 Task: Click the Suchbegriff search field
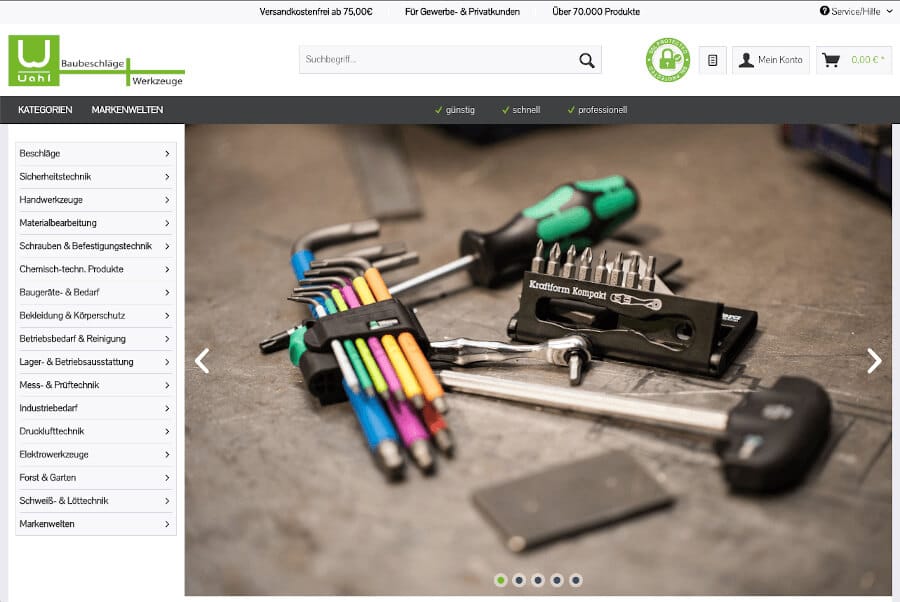pos(436,60)
